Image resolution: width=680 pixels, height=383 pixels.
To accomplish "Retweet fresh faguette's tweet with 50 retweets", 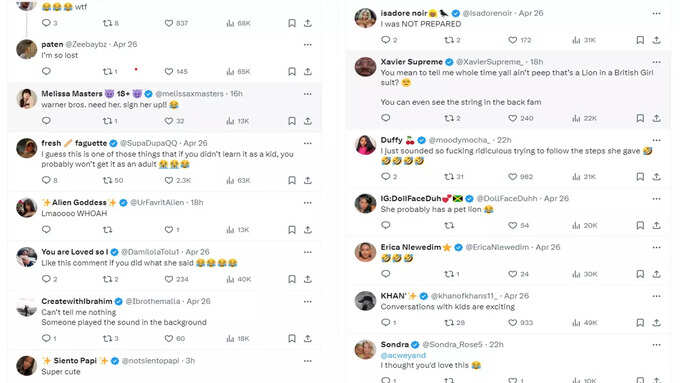I will point(107,180).
